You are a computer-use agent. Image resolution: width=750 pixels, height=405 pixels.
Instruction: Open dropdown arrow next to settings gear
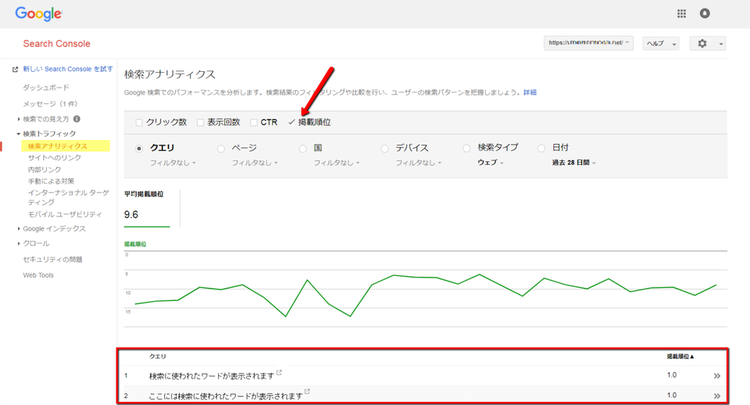pyautogui.click(x=720, y=44)
